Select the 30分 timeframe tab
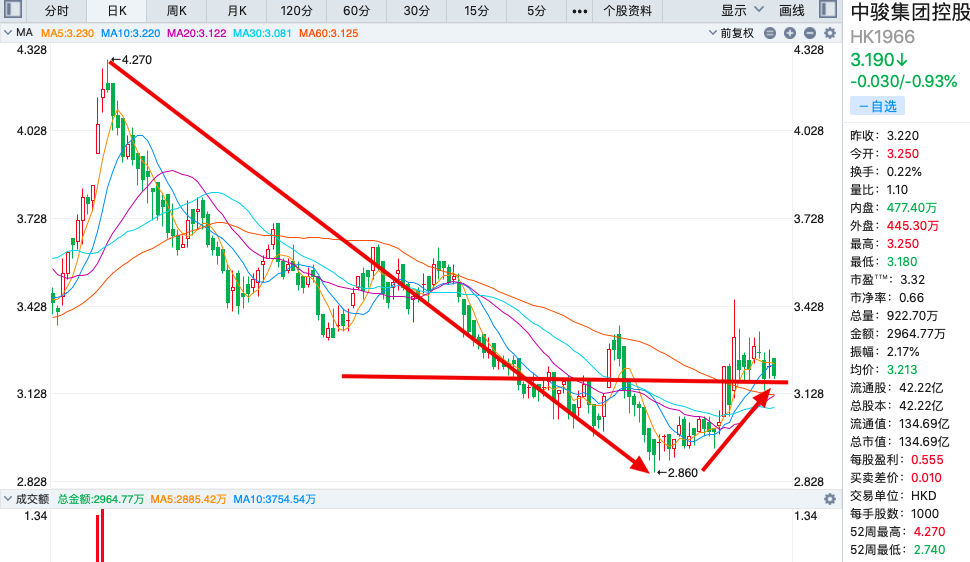 click(x=416, y=11)
